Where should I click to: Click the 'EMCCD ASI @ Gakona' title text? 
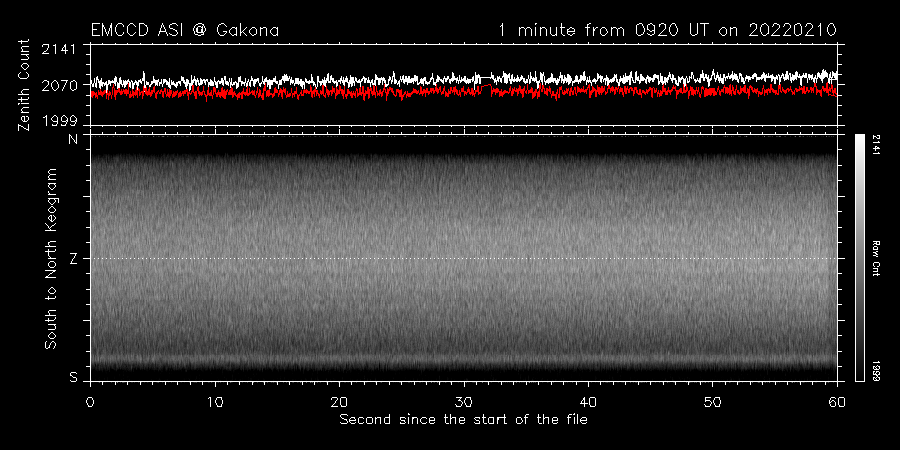tap(185, 30)
